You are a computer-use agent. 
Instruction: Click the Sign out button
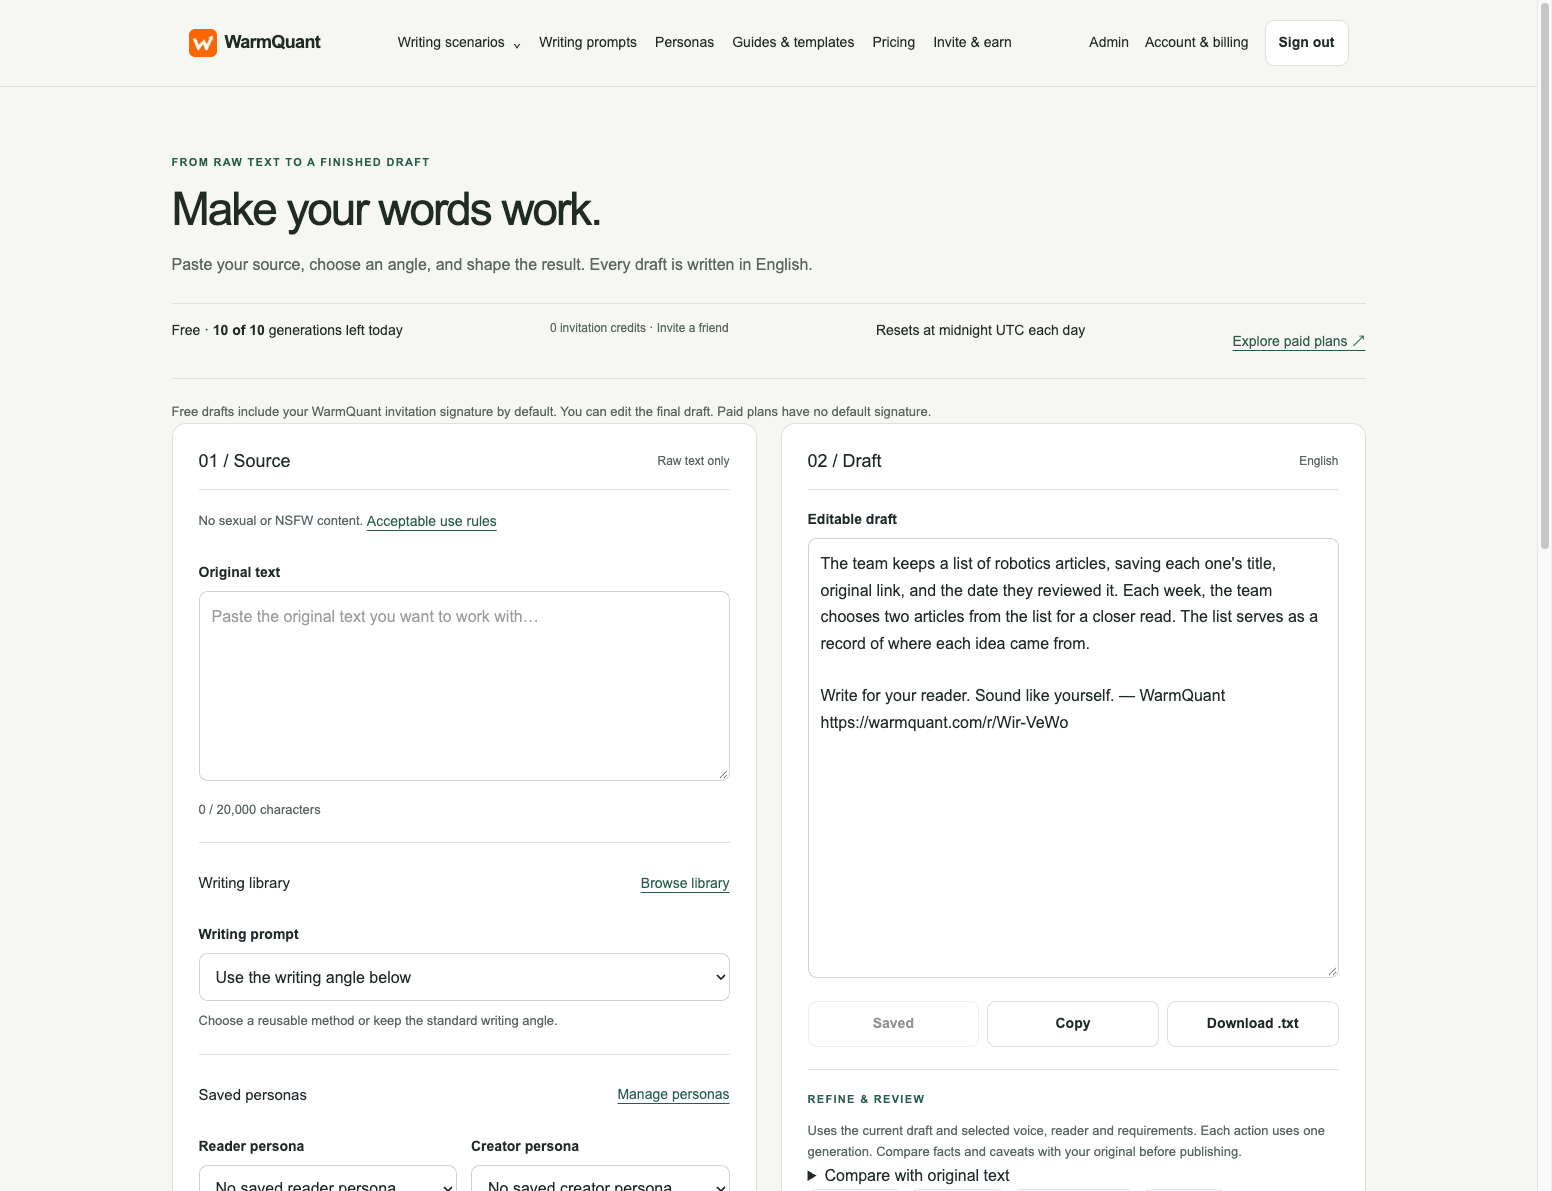click(1306, 43)
